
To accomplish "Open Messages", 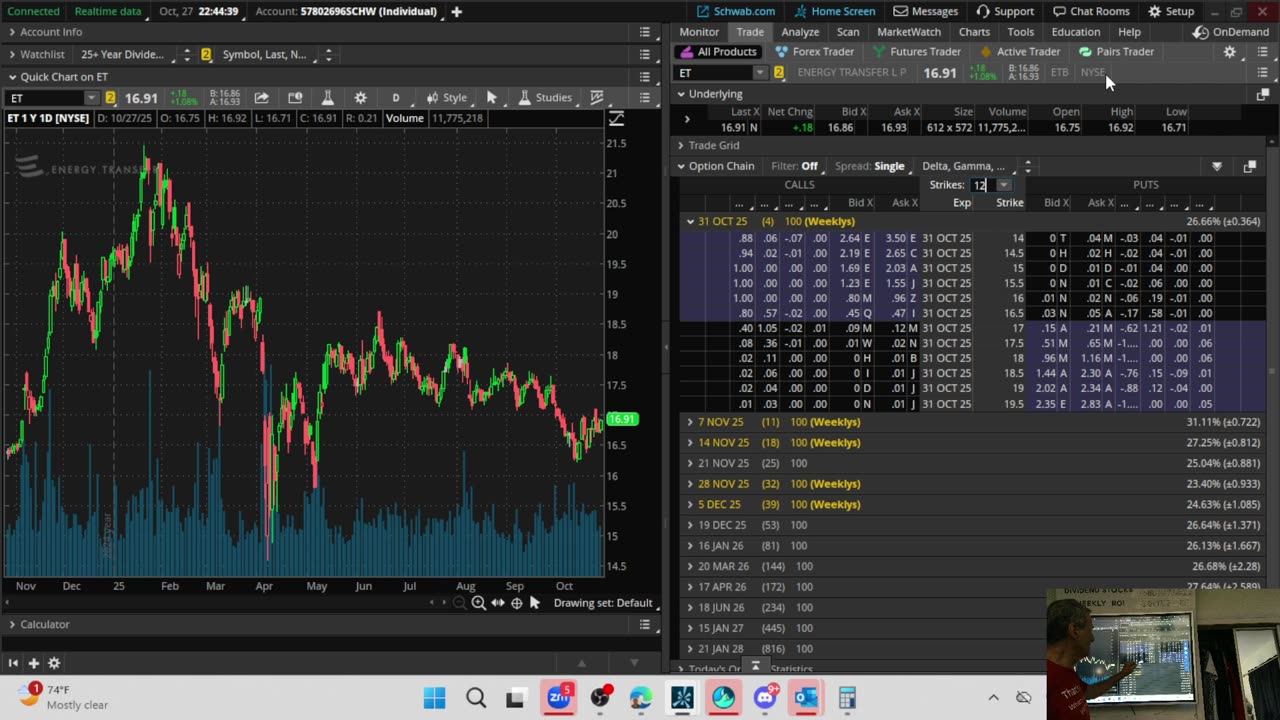I will pos(926,12).
